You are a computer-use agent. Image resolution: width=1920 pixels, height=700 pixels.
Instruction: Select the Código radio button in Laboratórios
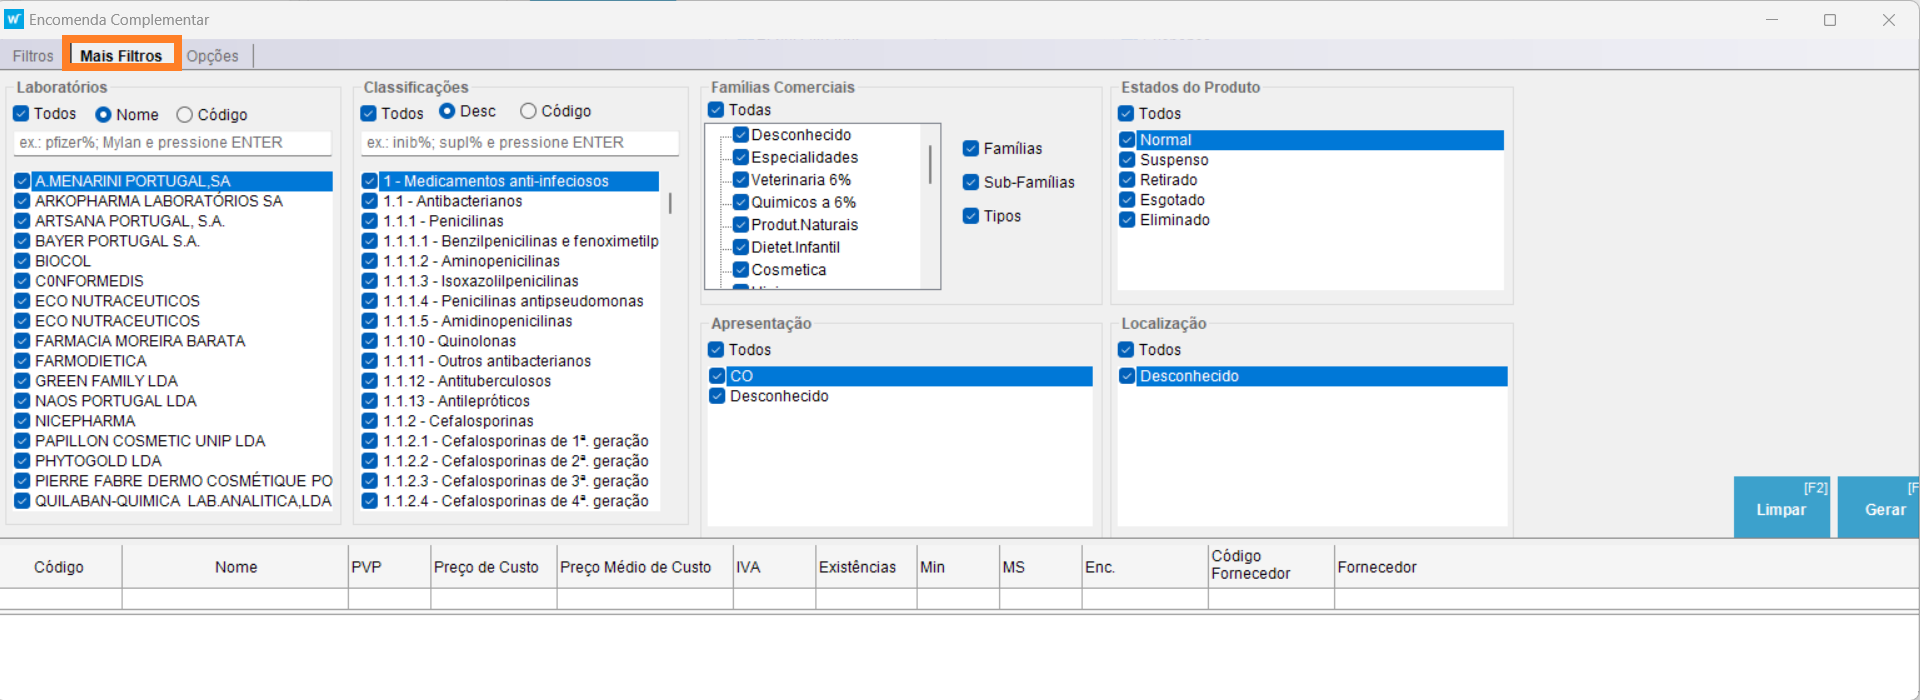point(185,115)
